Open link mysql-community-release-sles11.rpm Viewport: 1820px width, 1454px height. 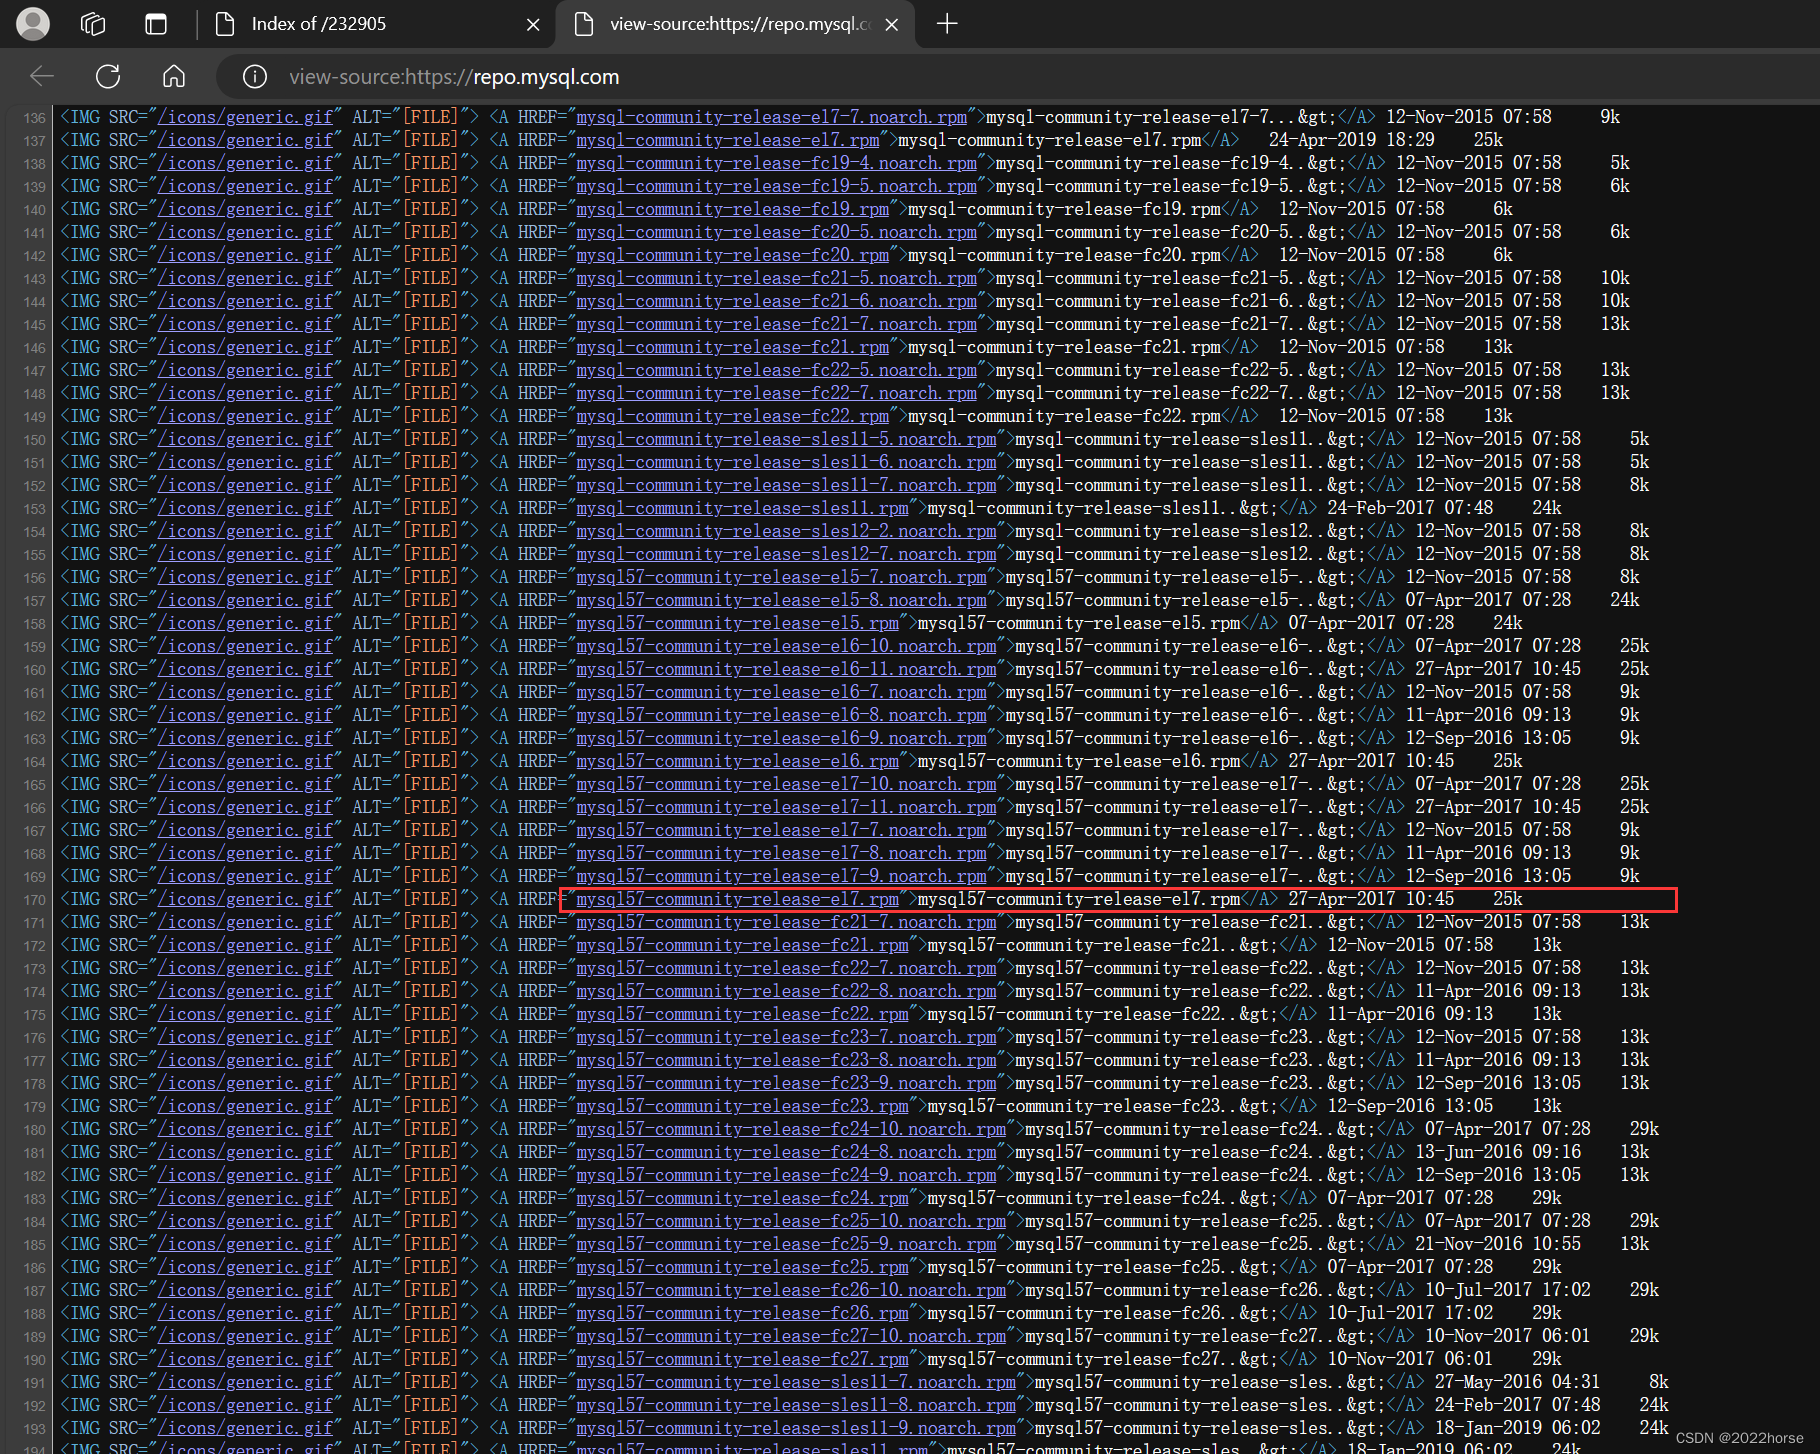pos(743,508)
